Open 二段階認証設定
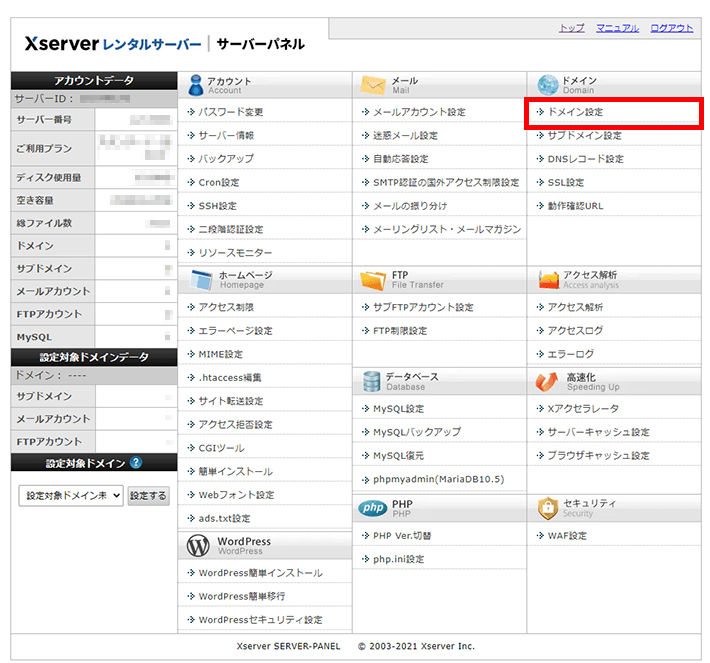The height and width of the screenshot is (663, 710). click(x=230, y=230)
